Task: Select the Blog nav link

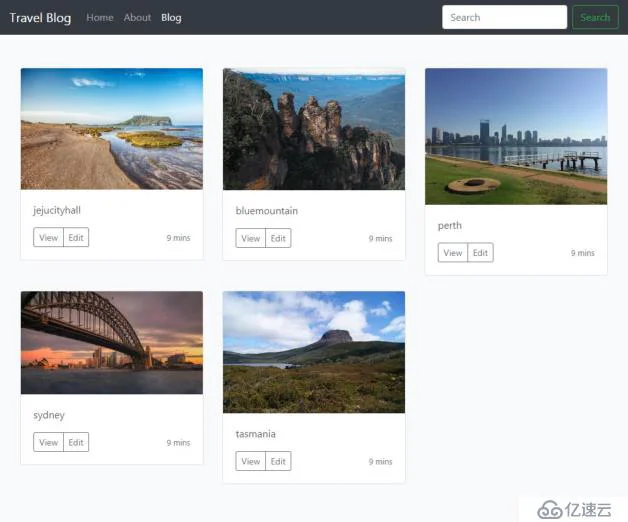Action: pyautogui.click(x=171, y=18)
